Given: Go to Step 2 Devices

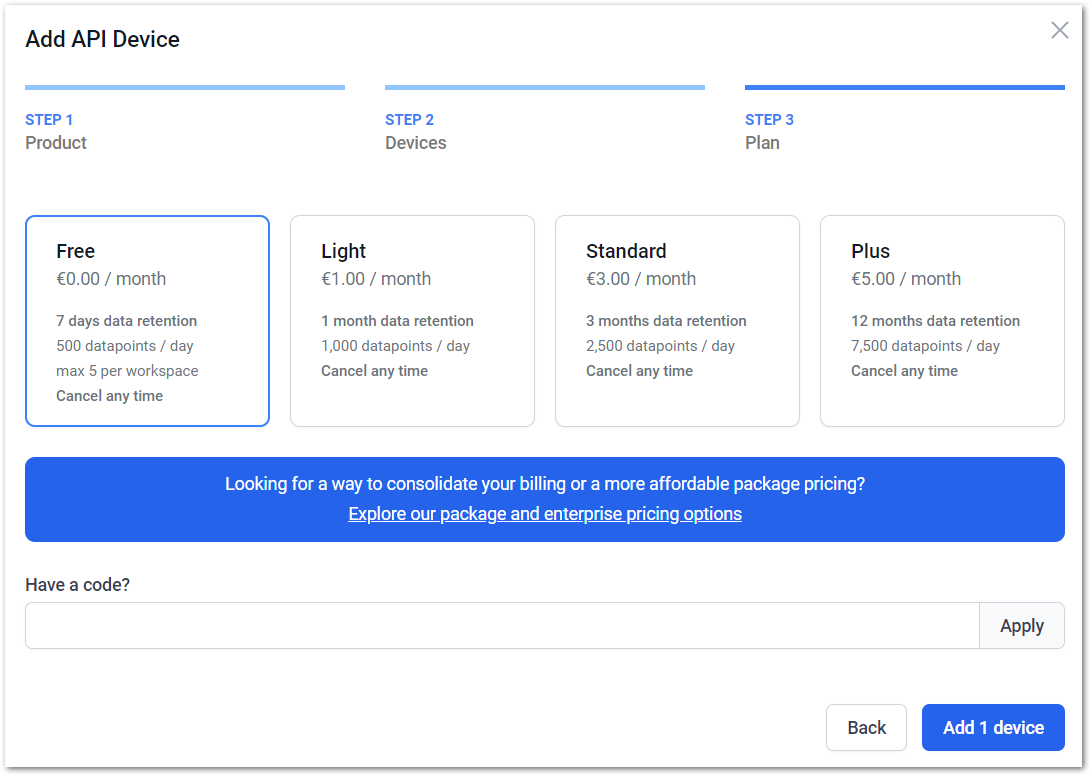Looking at the screenshot, I should point(545,119).
